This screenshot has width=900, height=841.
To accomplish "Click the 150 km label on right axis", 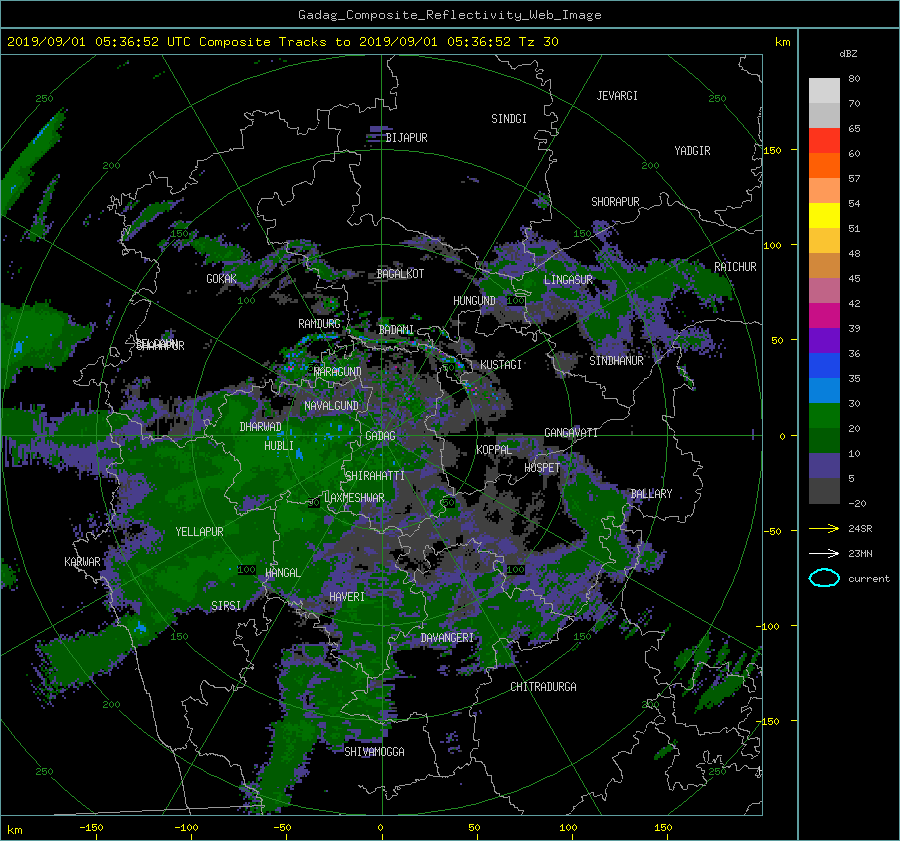I will click(773, 150).
